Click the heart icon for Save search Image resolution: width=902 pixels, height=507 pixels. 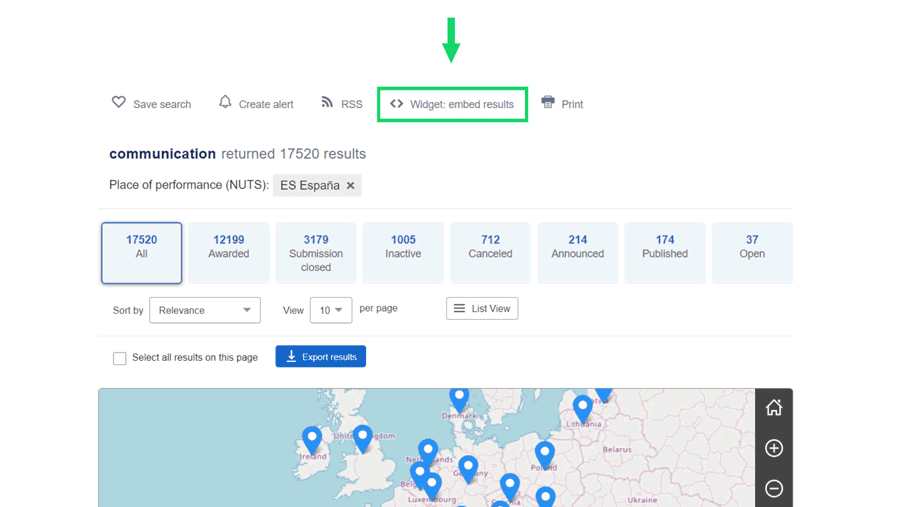click(119, 103)
